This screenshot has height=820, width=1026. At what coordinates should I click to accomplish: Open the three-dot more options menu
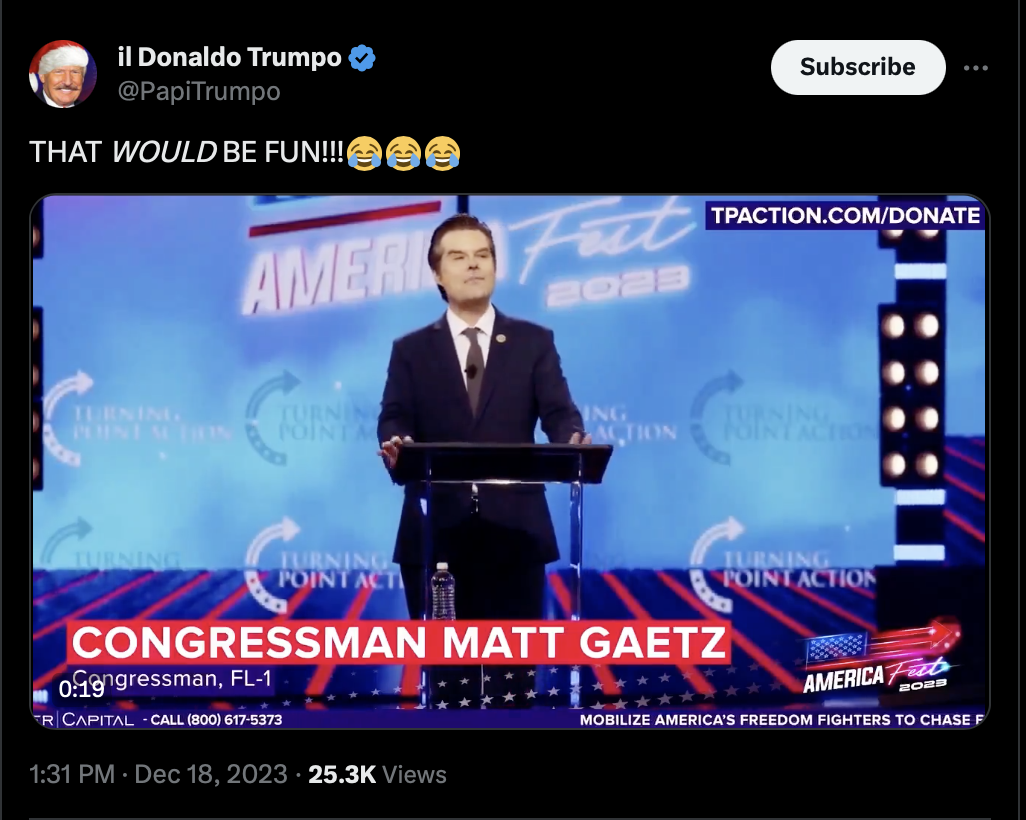(975, 67)
